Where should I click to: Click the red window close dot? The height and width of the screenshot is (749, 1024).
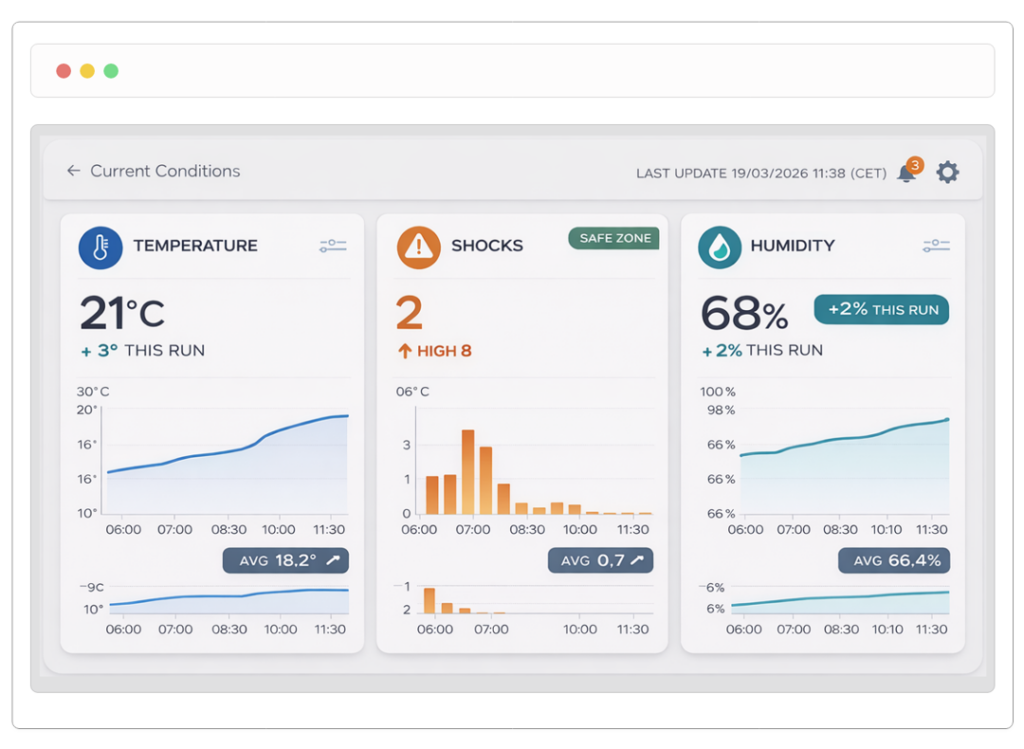pyautogui.click(x=63, y=71)
